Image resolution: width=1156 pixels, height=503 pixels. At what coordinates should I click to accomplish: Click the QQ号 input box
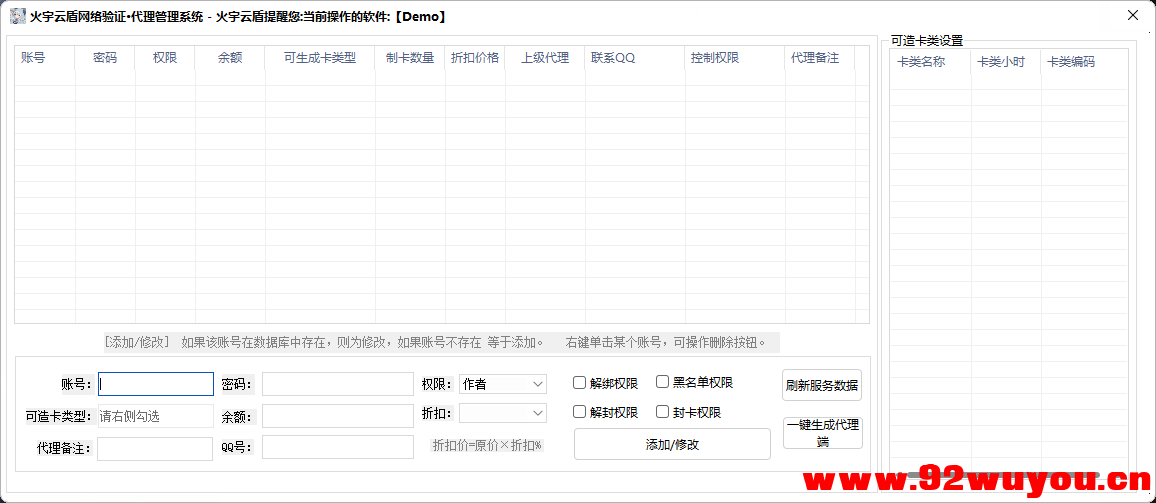337,447
